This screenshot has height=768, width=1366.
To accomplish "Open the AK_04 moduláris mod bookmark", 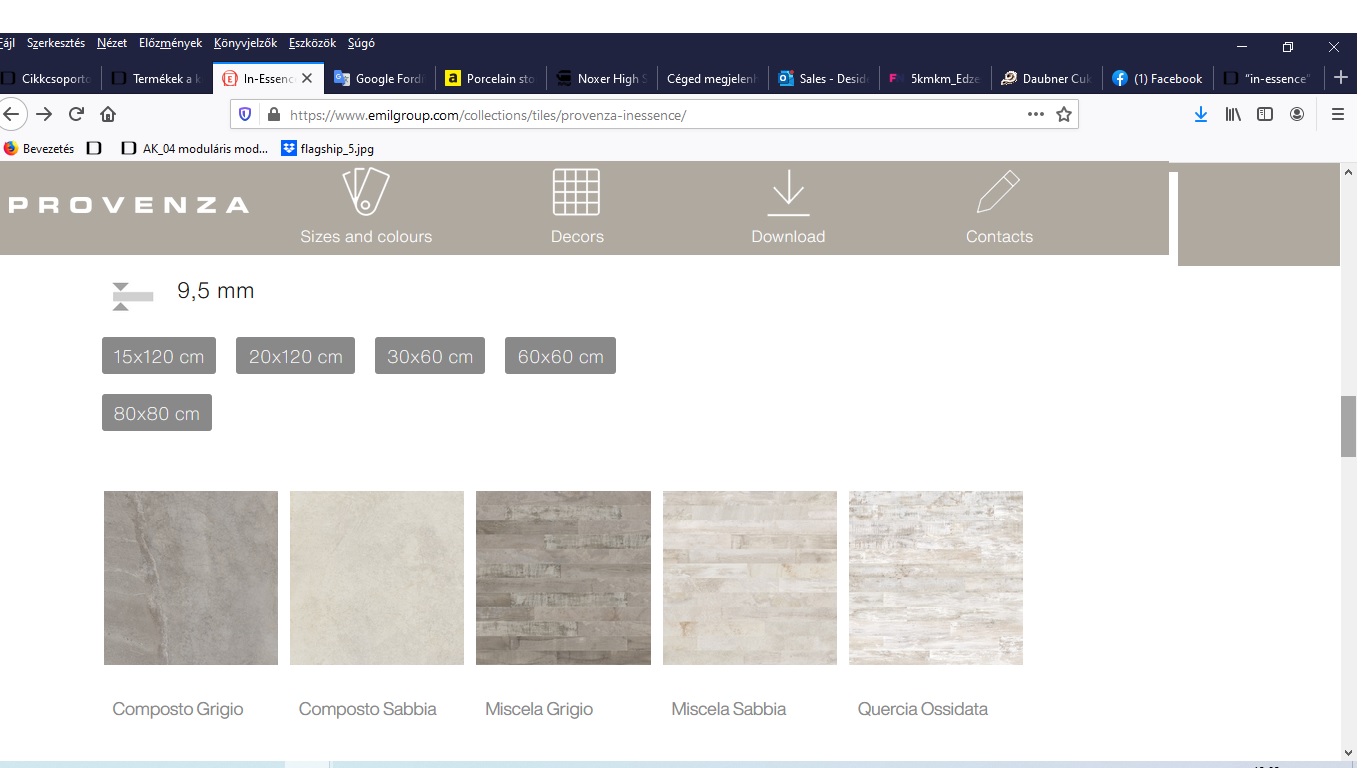I will (x=195, y=149).
